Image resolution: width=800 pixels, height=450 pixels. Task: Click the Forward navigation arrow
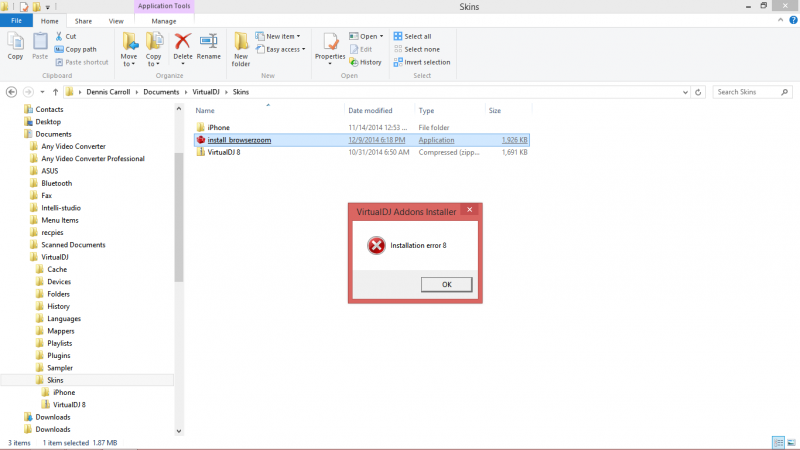tap(29, 92)
